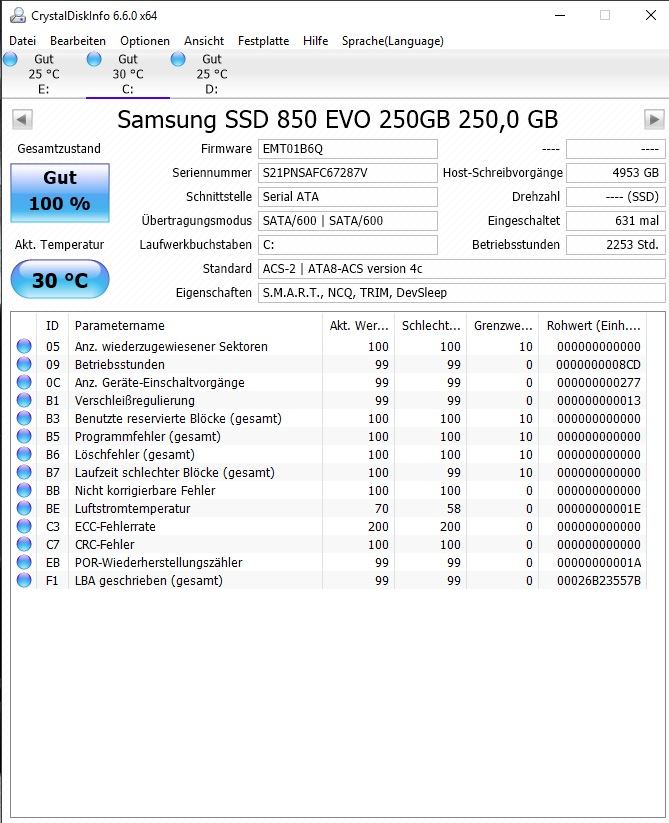
Task: Go to previous disk with left arrow
Action: click(x=22, y=120)
